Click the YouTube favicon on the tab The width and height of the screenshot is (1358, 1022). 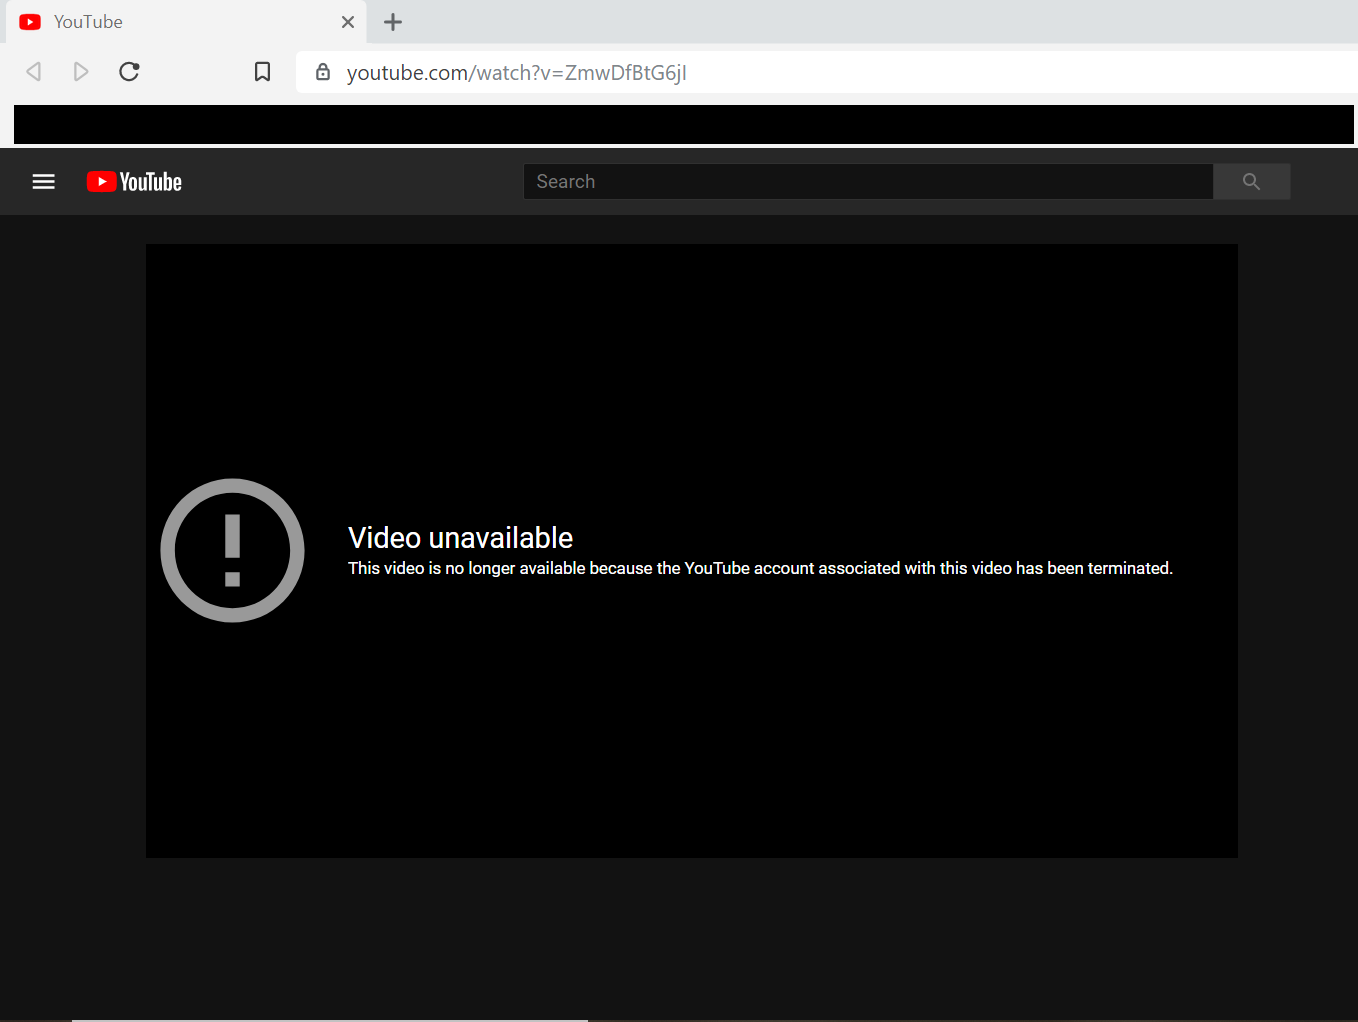pos(30,22)
